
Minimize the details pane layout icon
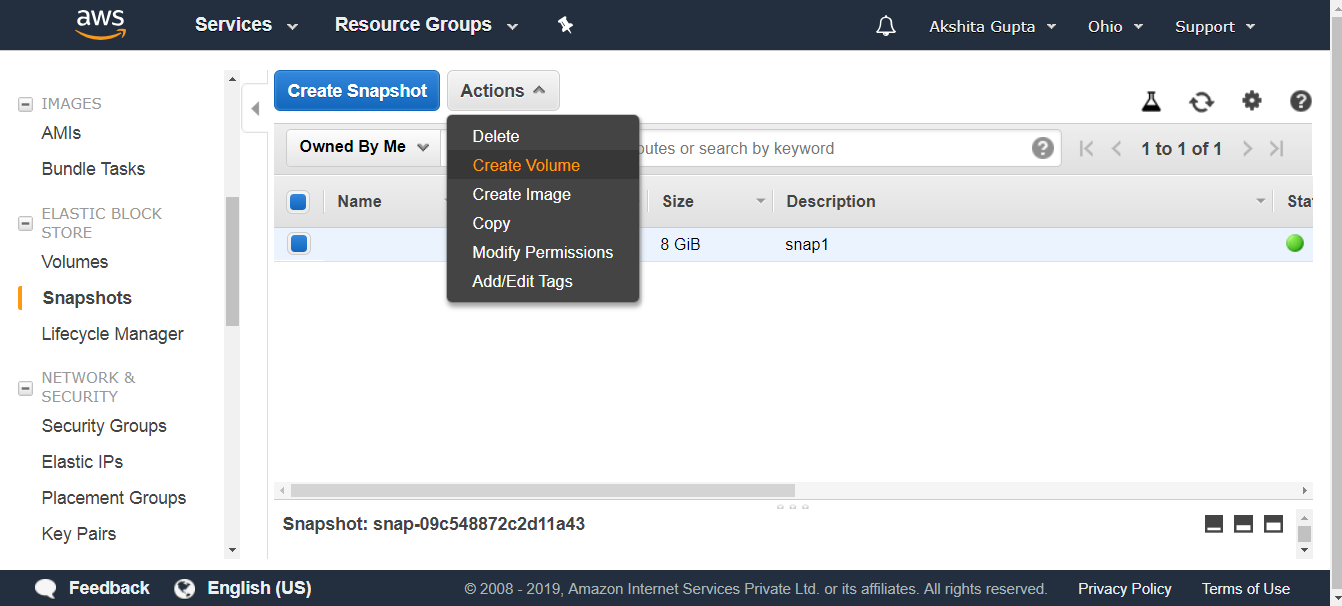(x=1214, y=524)
